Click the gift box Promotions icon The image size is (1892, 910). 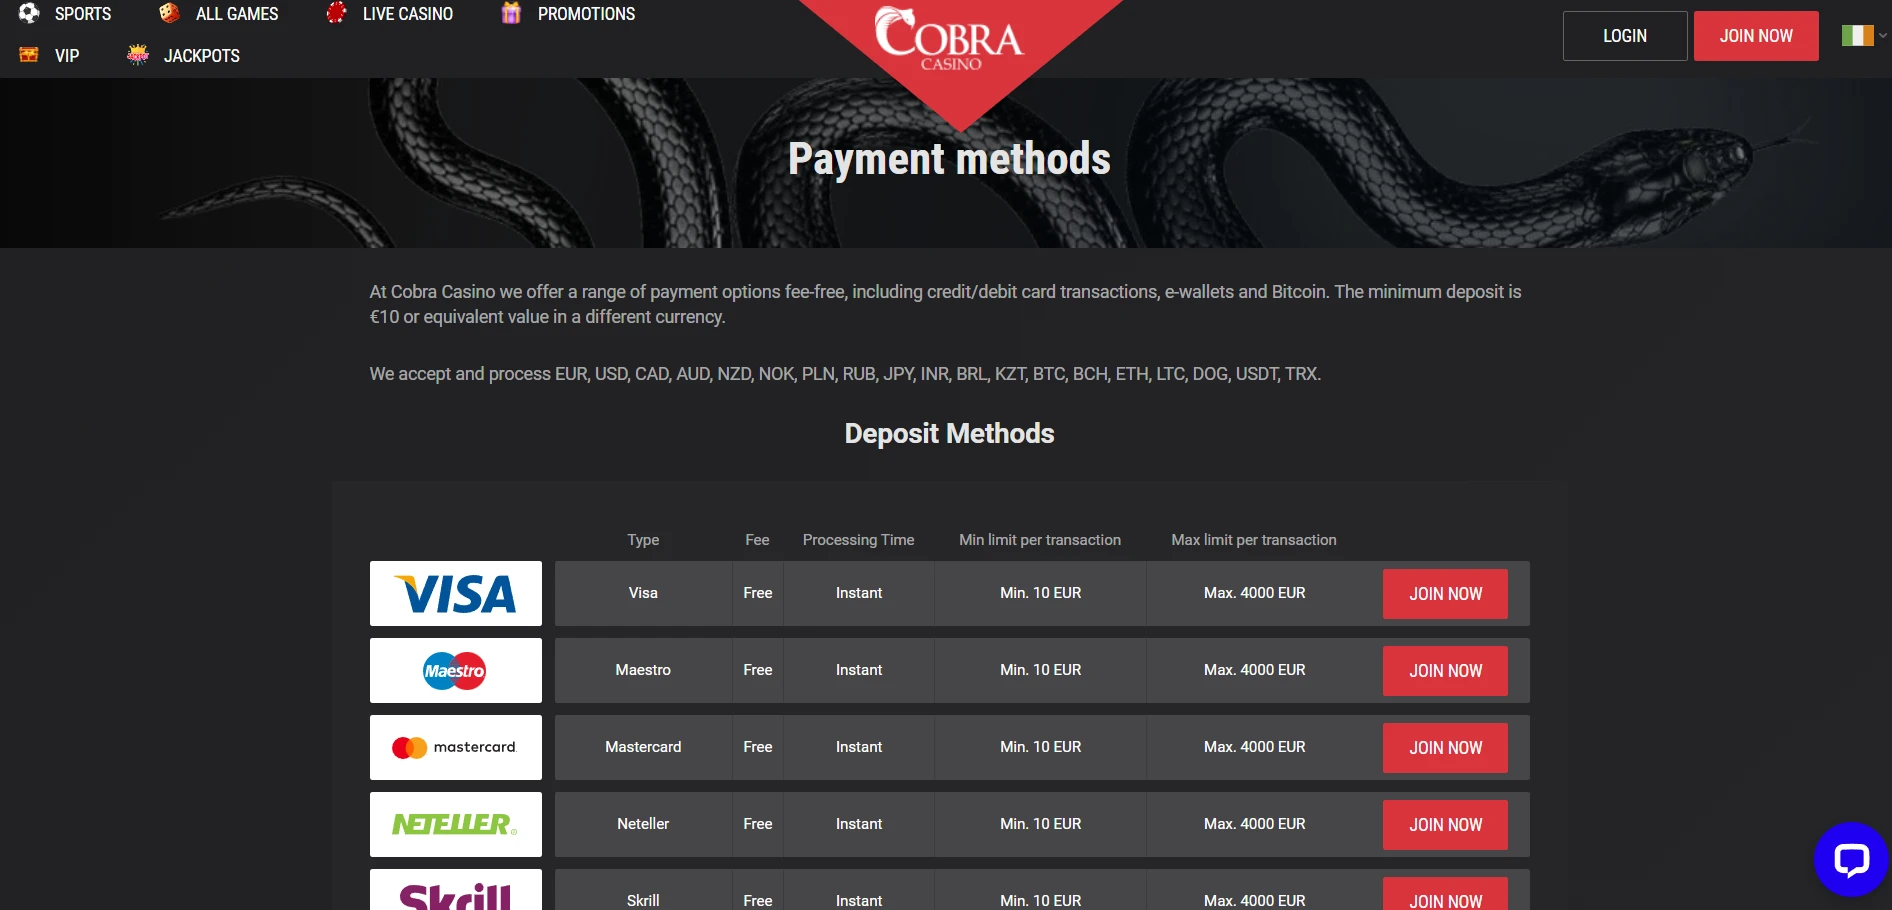pyautogui.click(x=511, y=13)
